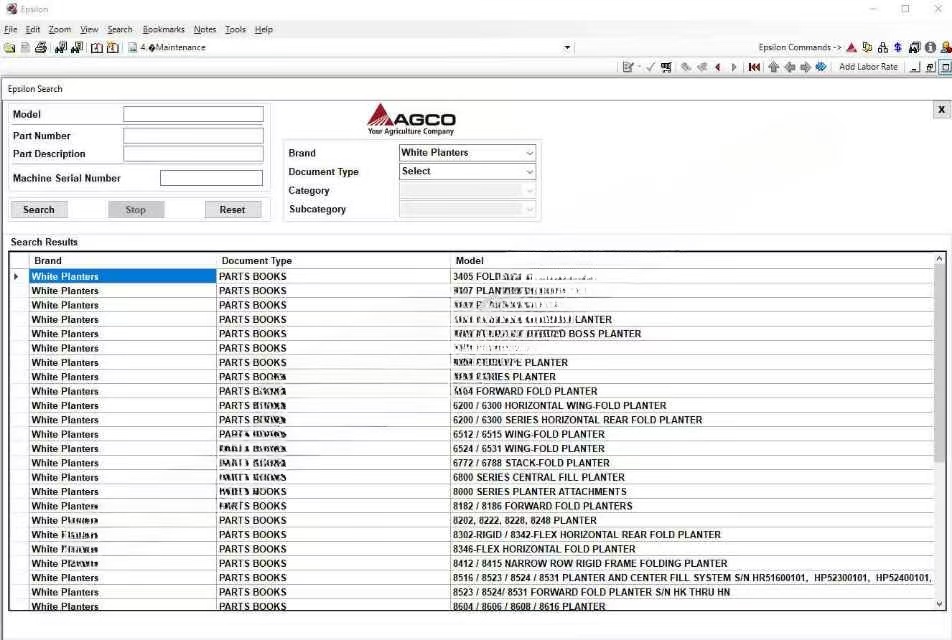The image size is (952, 640).
Task: Click the gray left arrow navigation icon
Action: (789, 67)
